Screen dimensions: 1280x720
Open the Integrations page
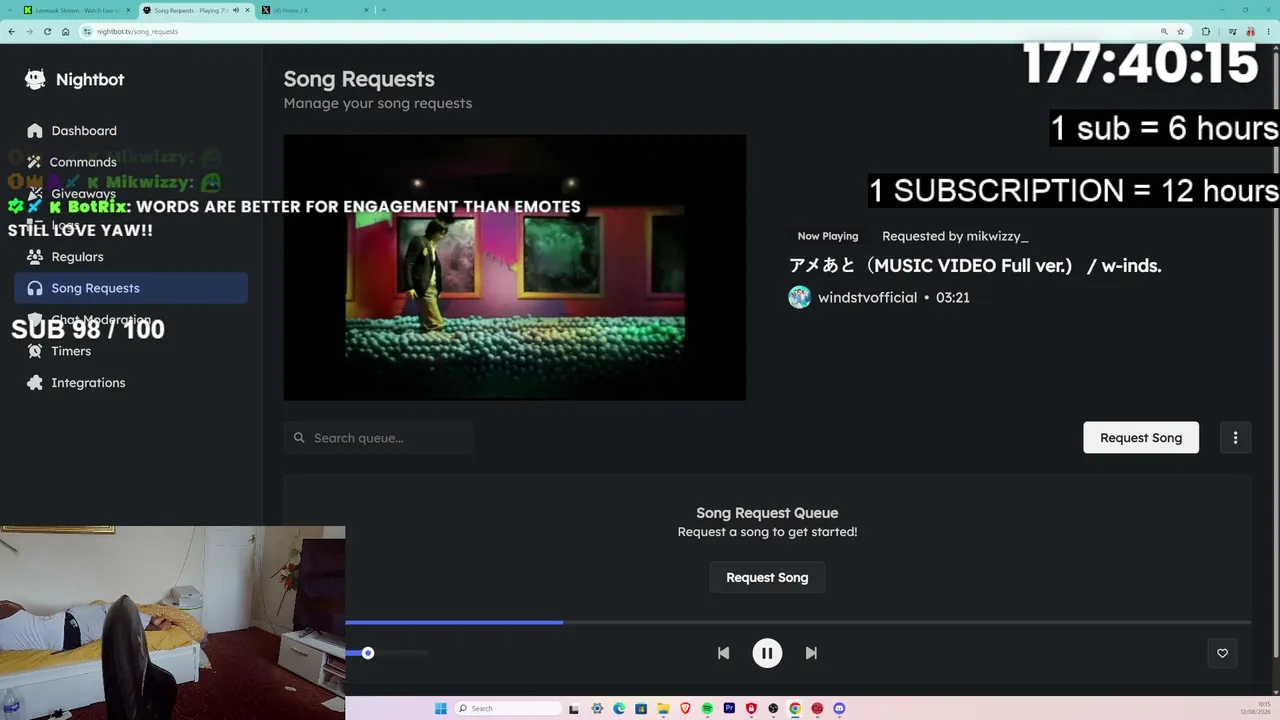tap(131, 383)
